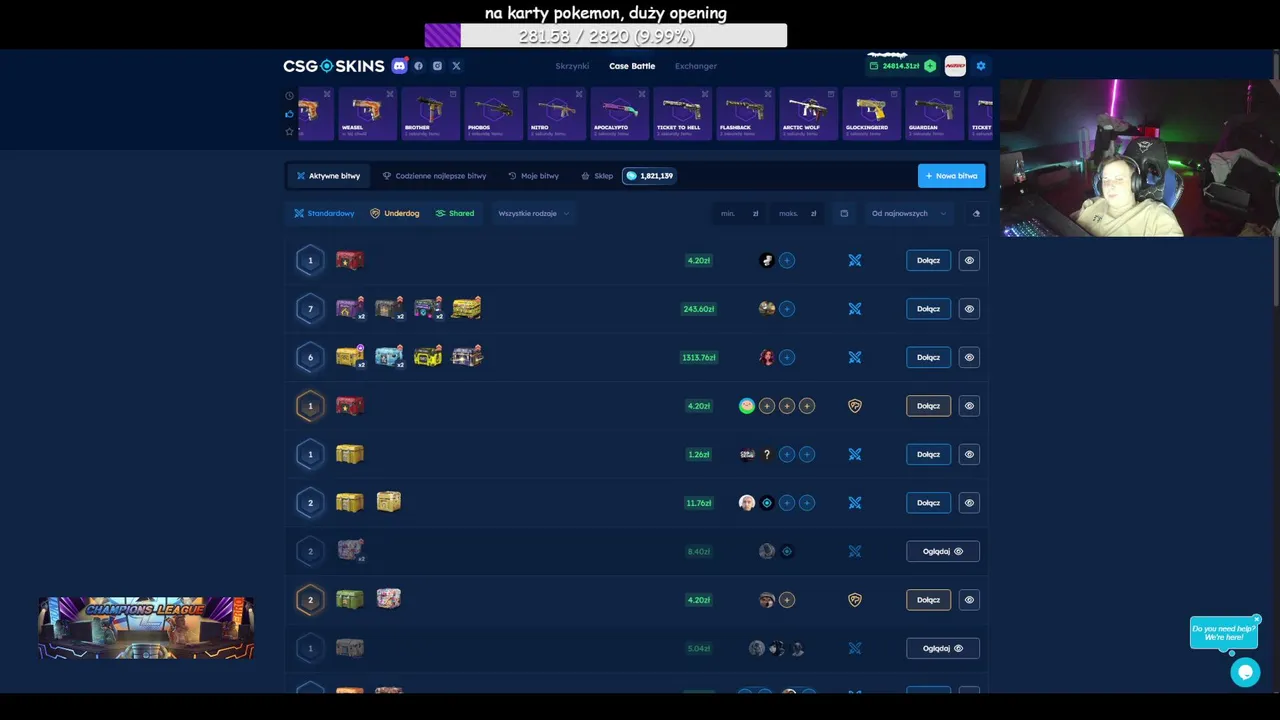Click the gem balance 1,821,139
Viewport: 1280px width, 720px height.
point(649,176)
